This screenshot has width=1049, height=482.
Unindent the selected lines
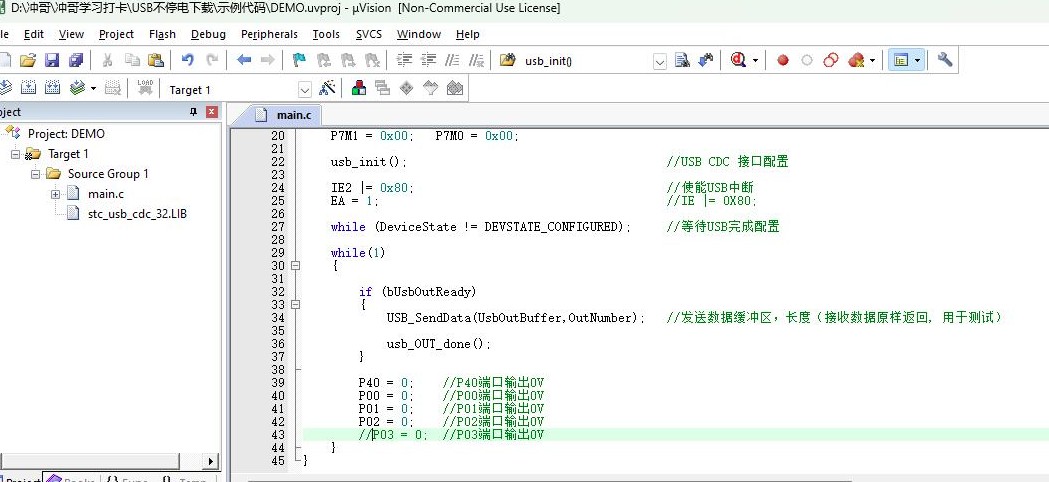(428, 60)
